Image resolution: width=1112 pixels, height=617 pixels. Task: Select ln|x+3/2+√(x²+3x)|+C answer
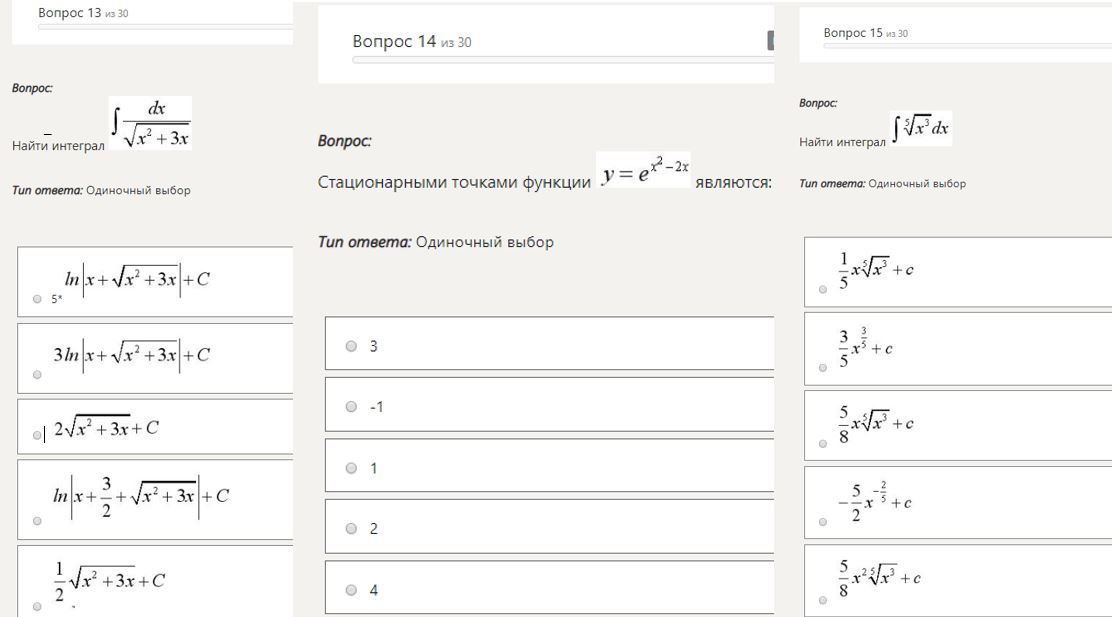tap(37, 521)
